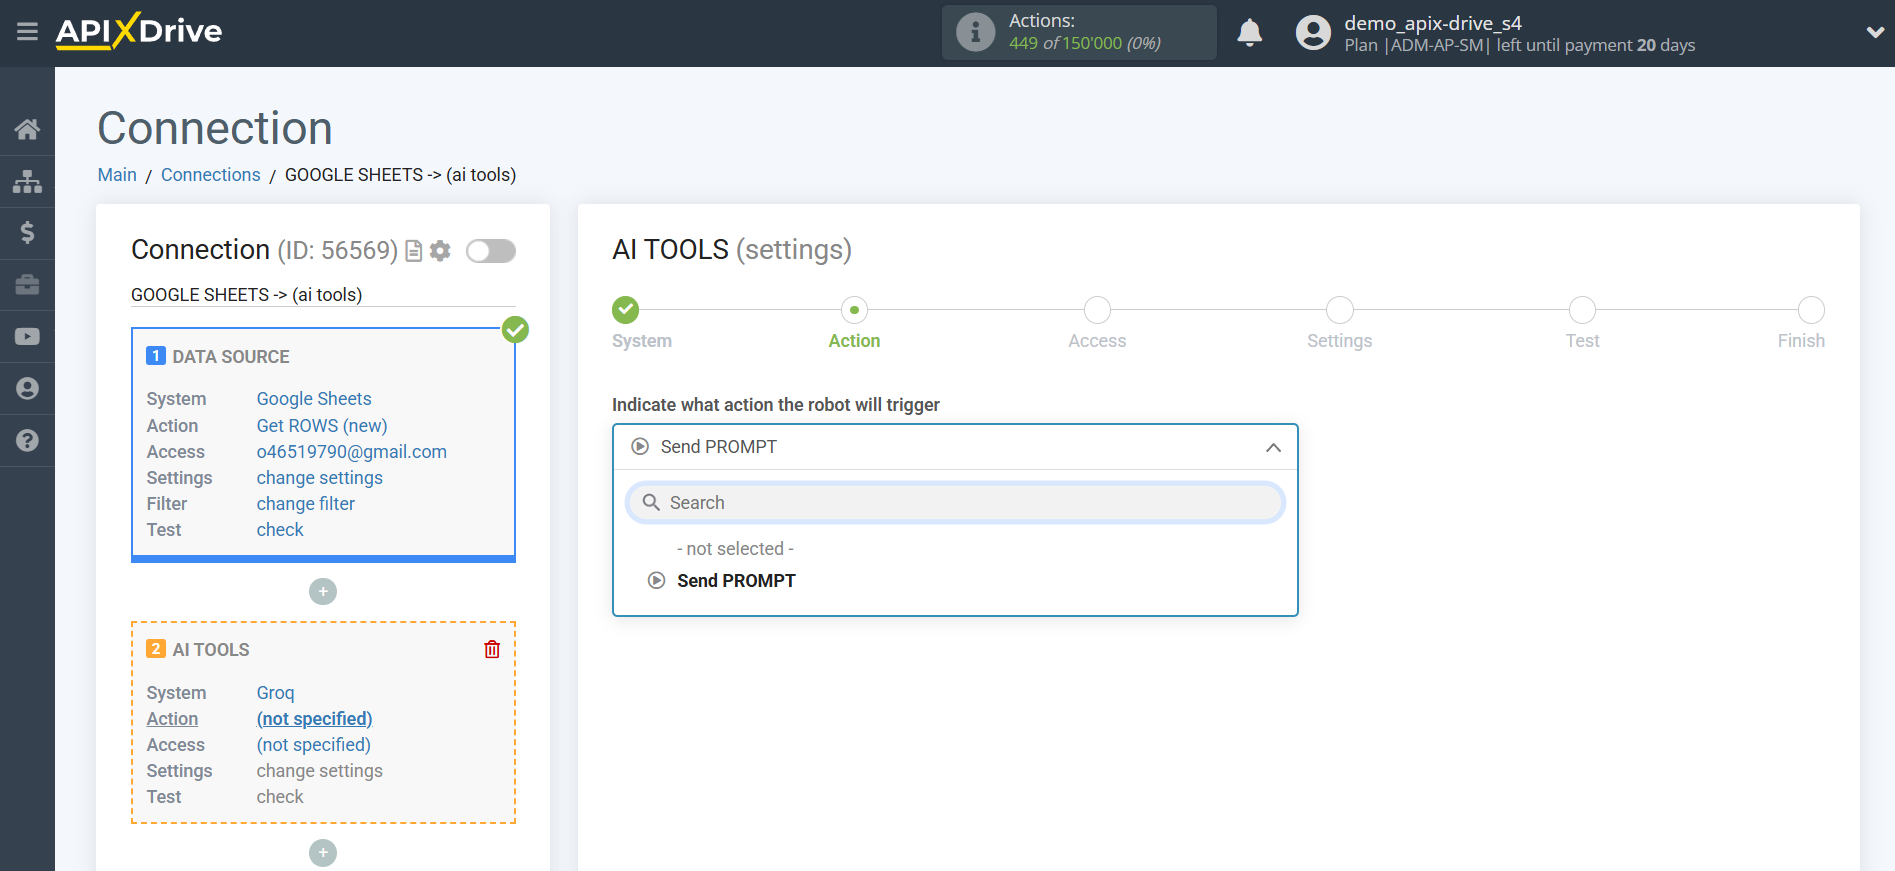Screen dimensions: 1895x871
Task: Click in the action Search field
Action: [x=955, y=503]
